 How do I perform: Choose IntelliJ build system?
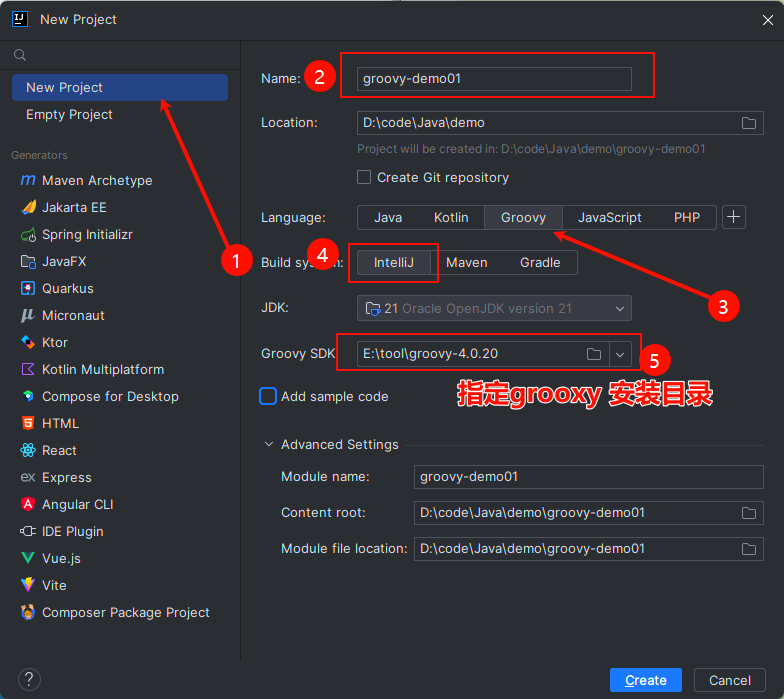pyautogui.click(x=394, y=262)
